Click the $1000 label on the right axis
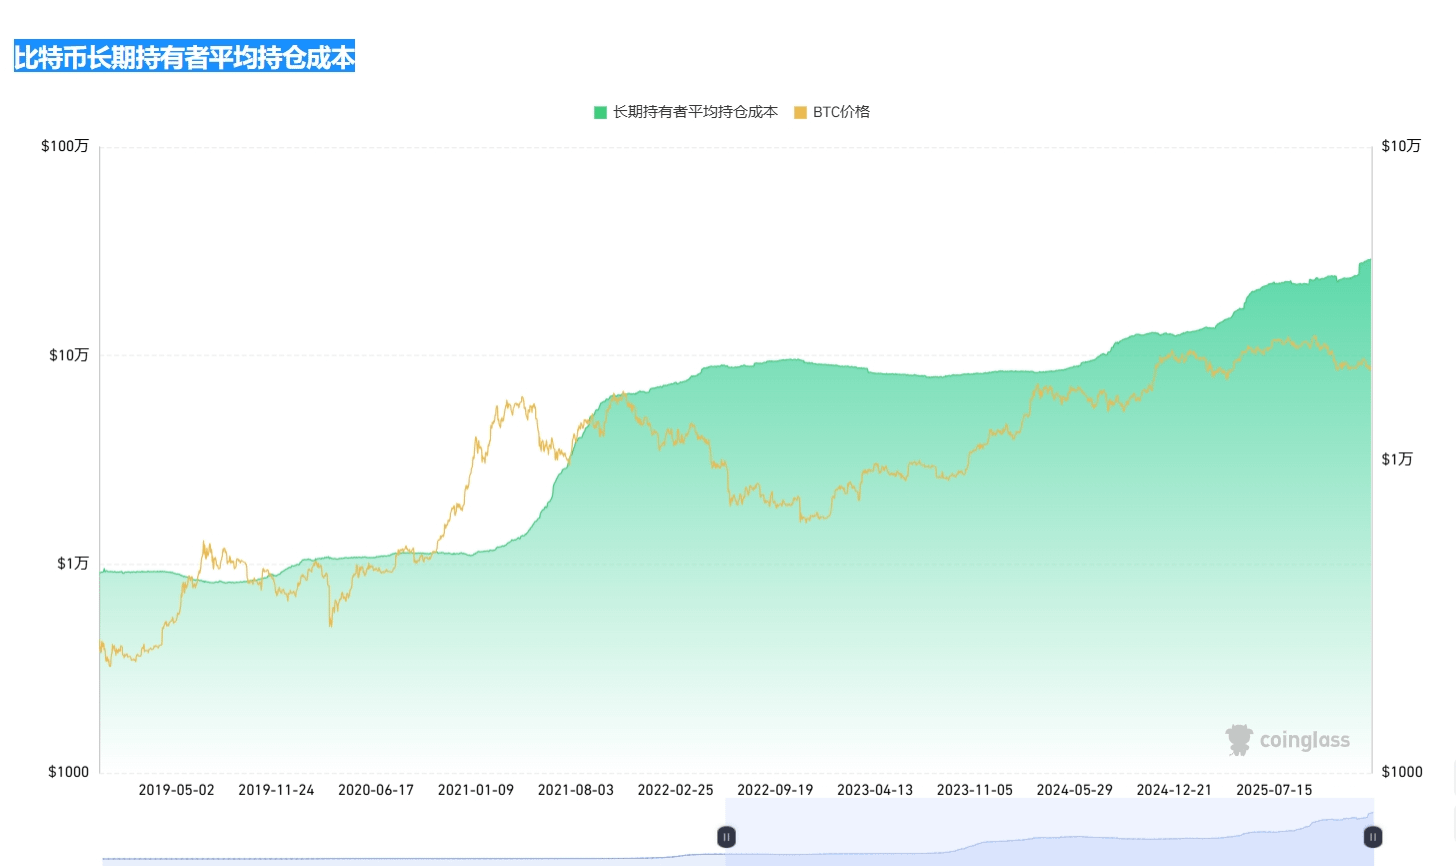Screen dimensions: 1456x866 [1402, 771]
